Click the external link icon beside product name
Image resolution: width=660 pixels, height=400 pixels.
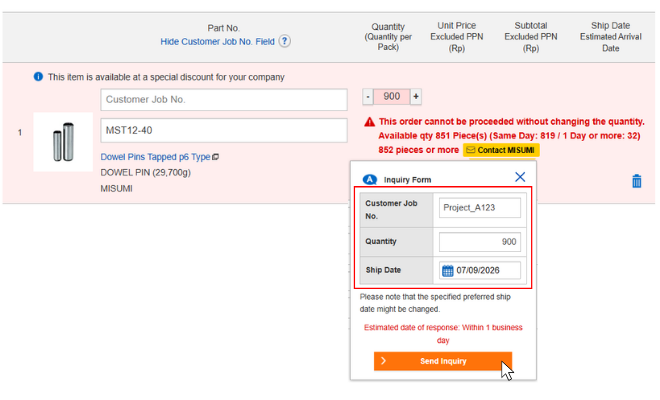click(x=216, y=157)
